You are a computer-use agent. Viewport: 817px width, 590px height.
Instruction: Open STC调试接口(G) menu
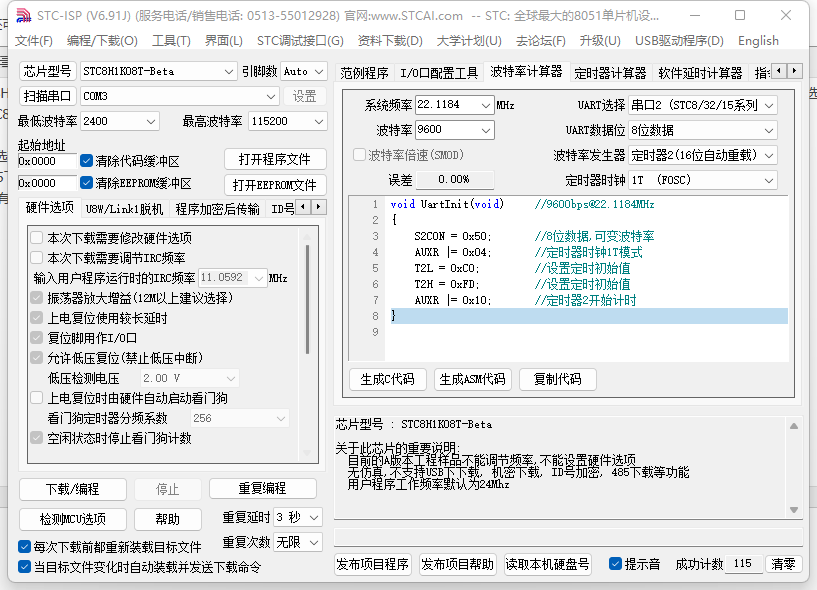(x=300, y=41)
